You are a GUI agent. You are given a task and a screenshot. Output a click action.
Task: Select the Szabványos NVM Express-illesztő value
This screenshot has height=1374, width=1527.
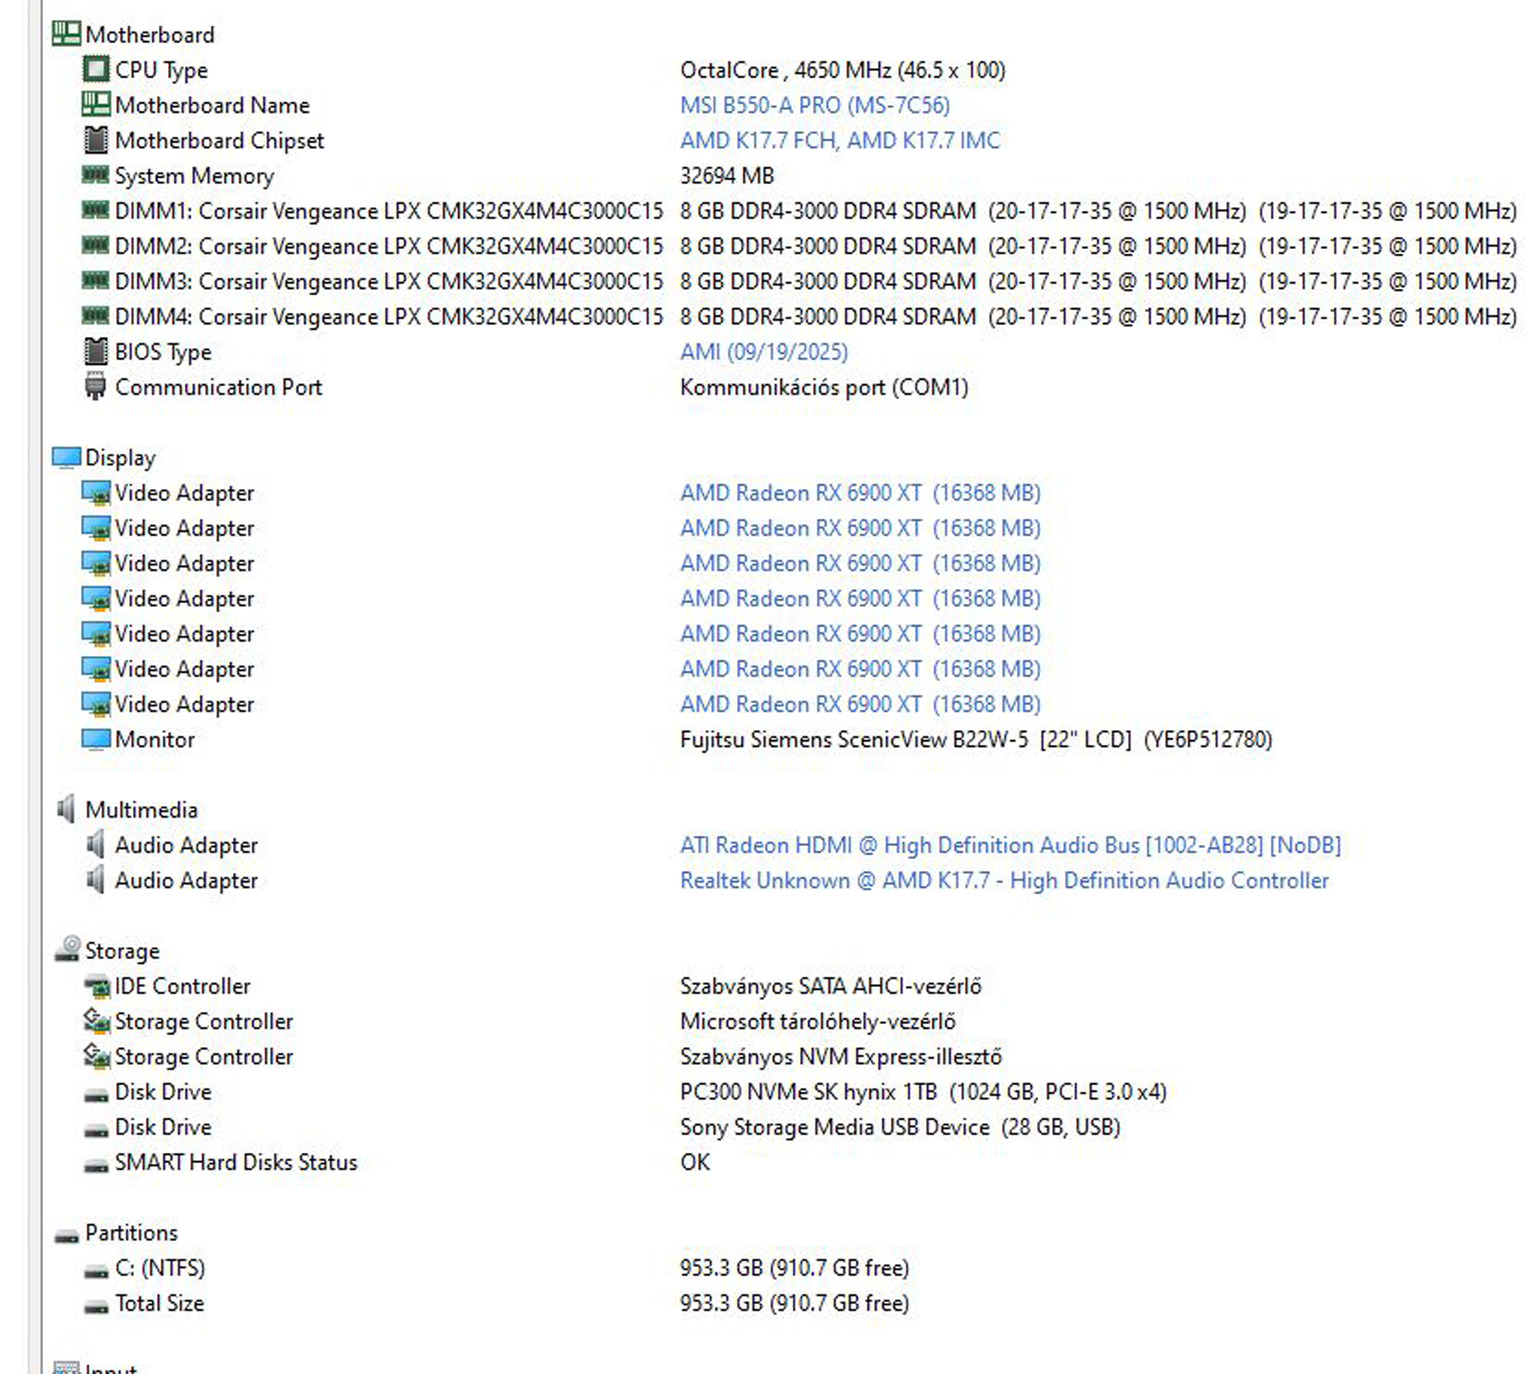click(841, 1056)
